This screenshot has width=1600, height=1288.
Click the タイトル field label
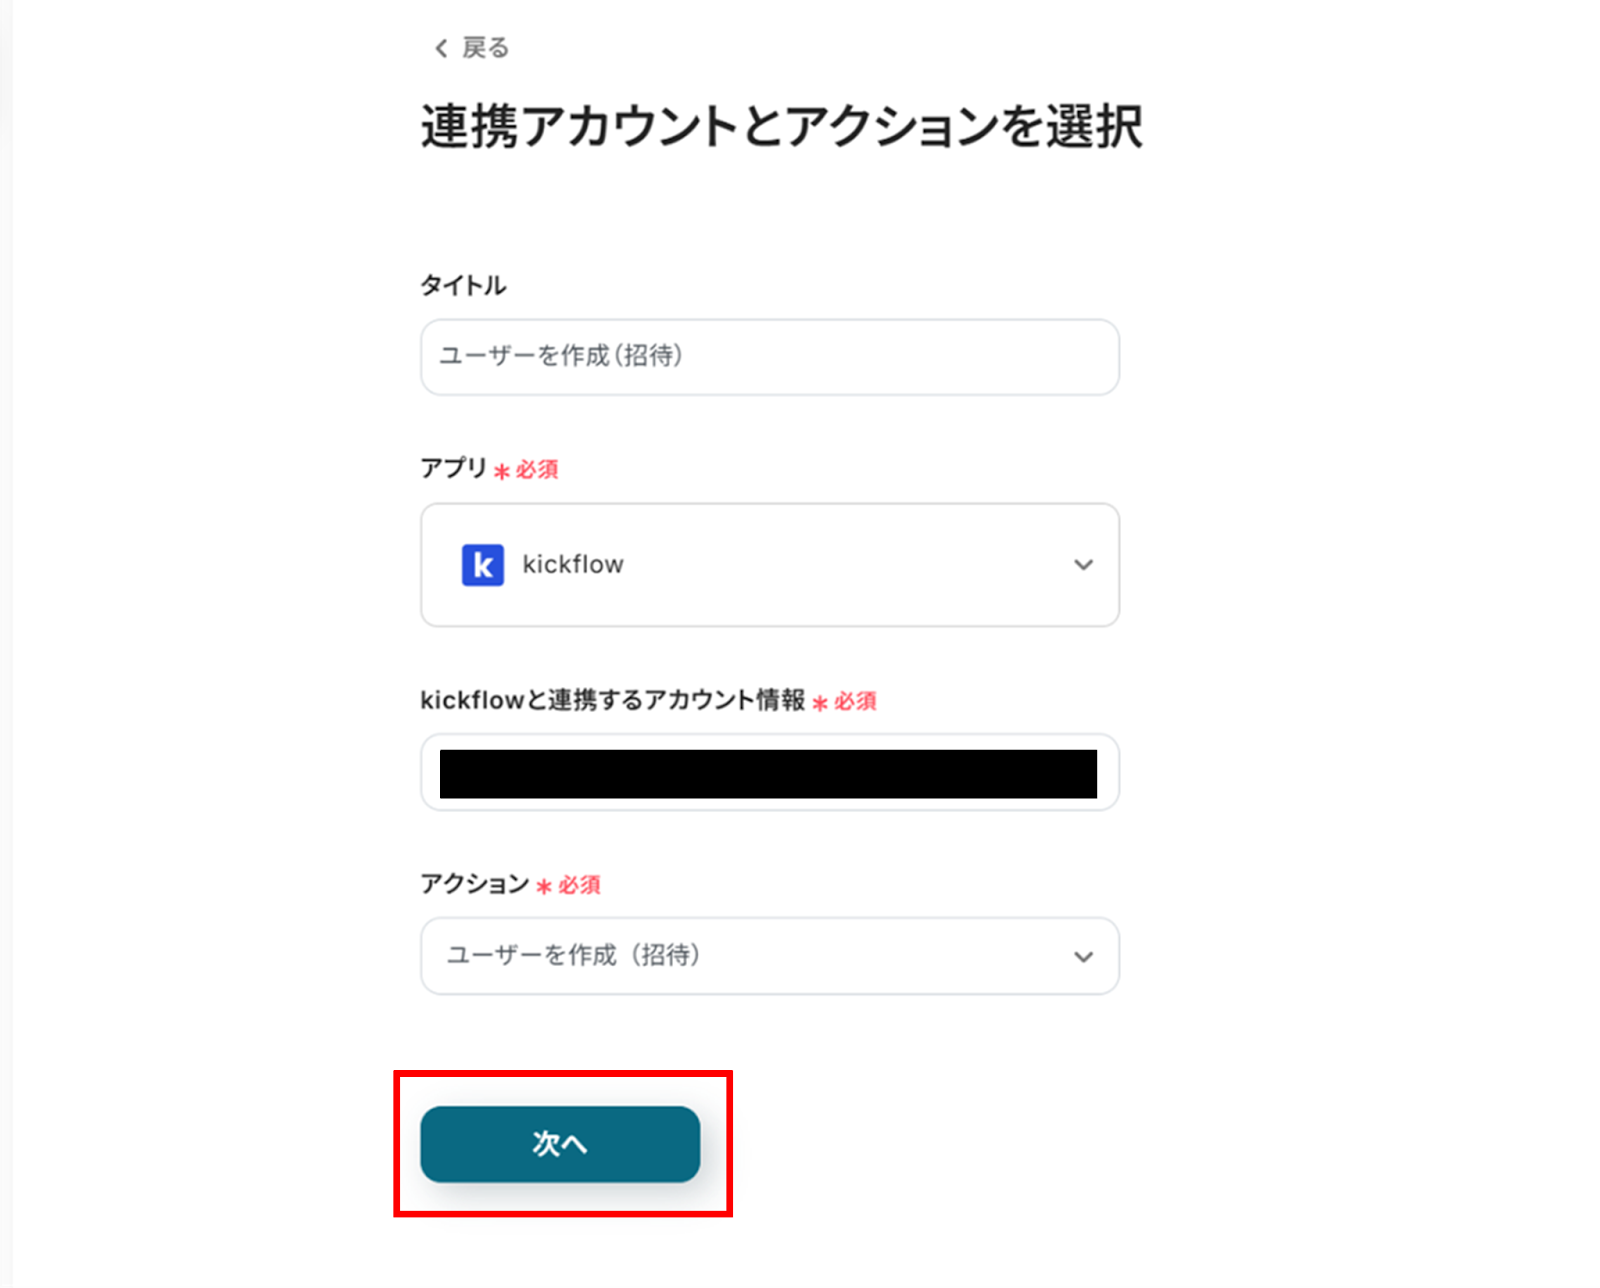coord(463,286)
